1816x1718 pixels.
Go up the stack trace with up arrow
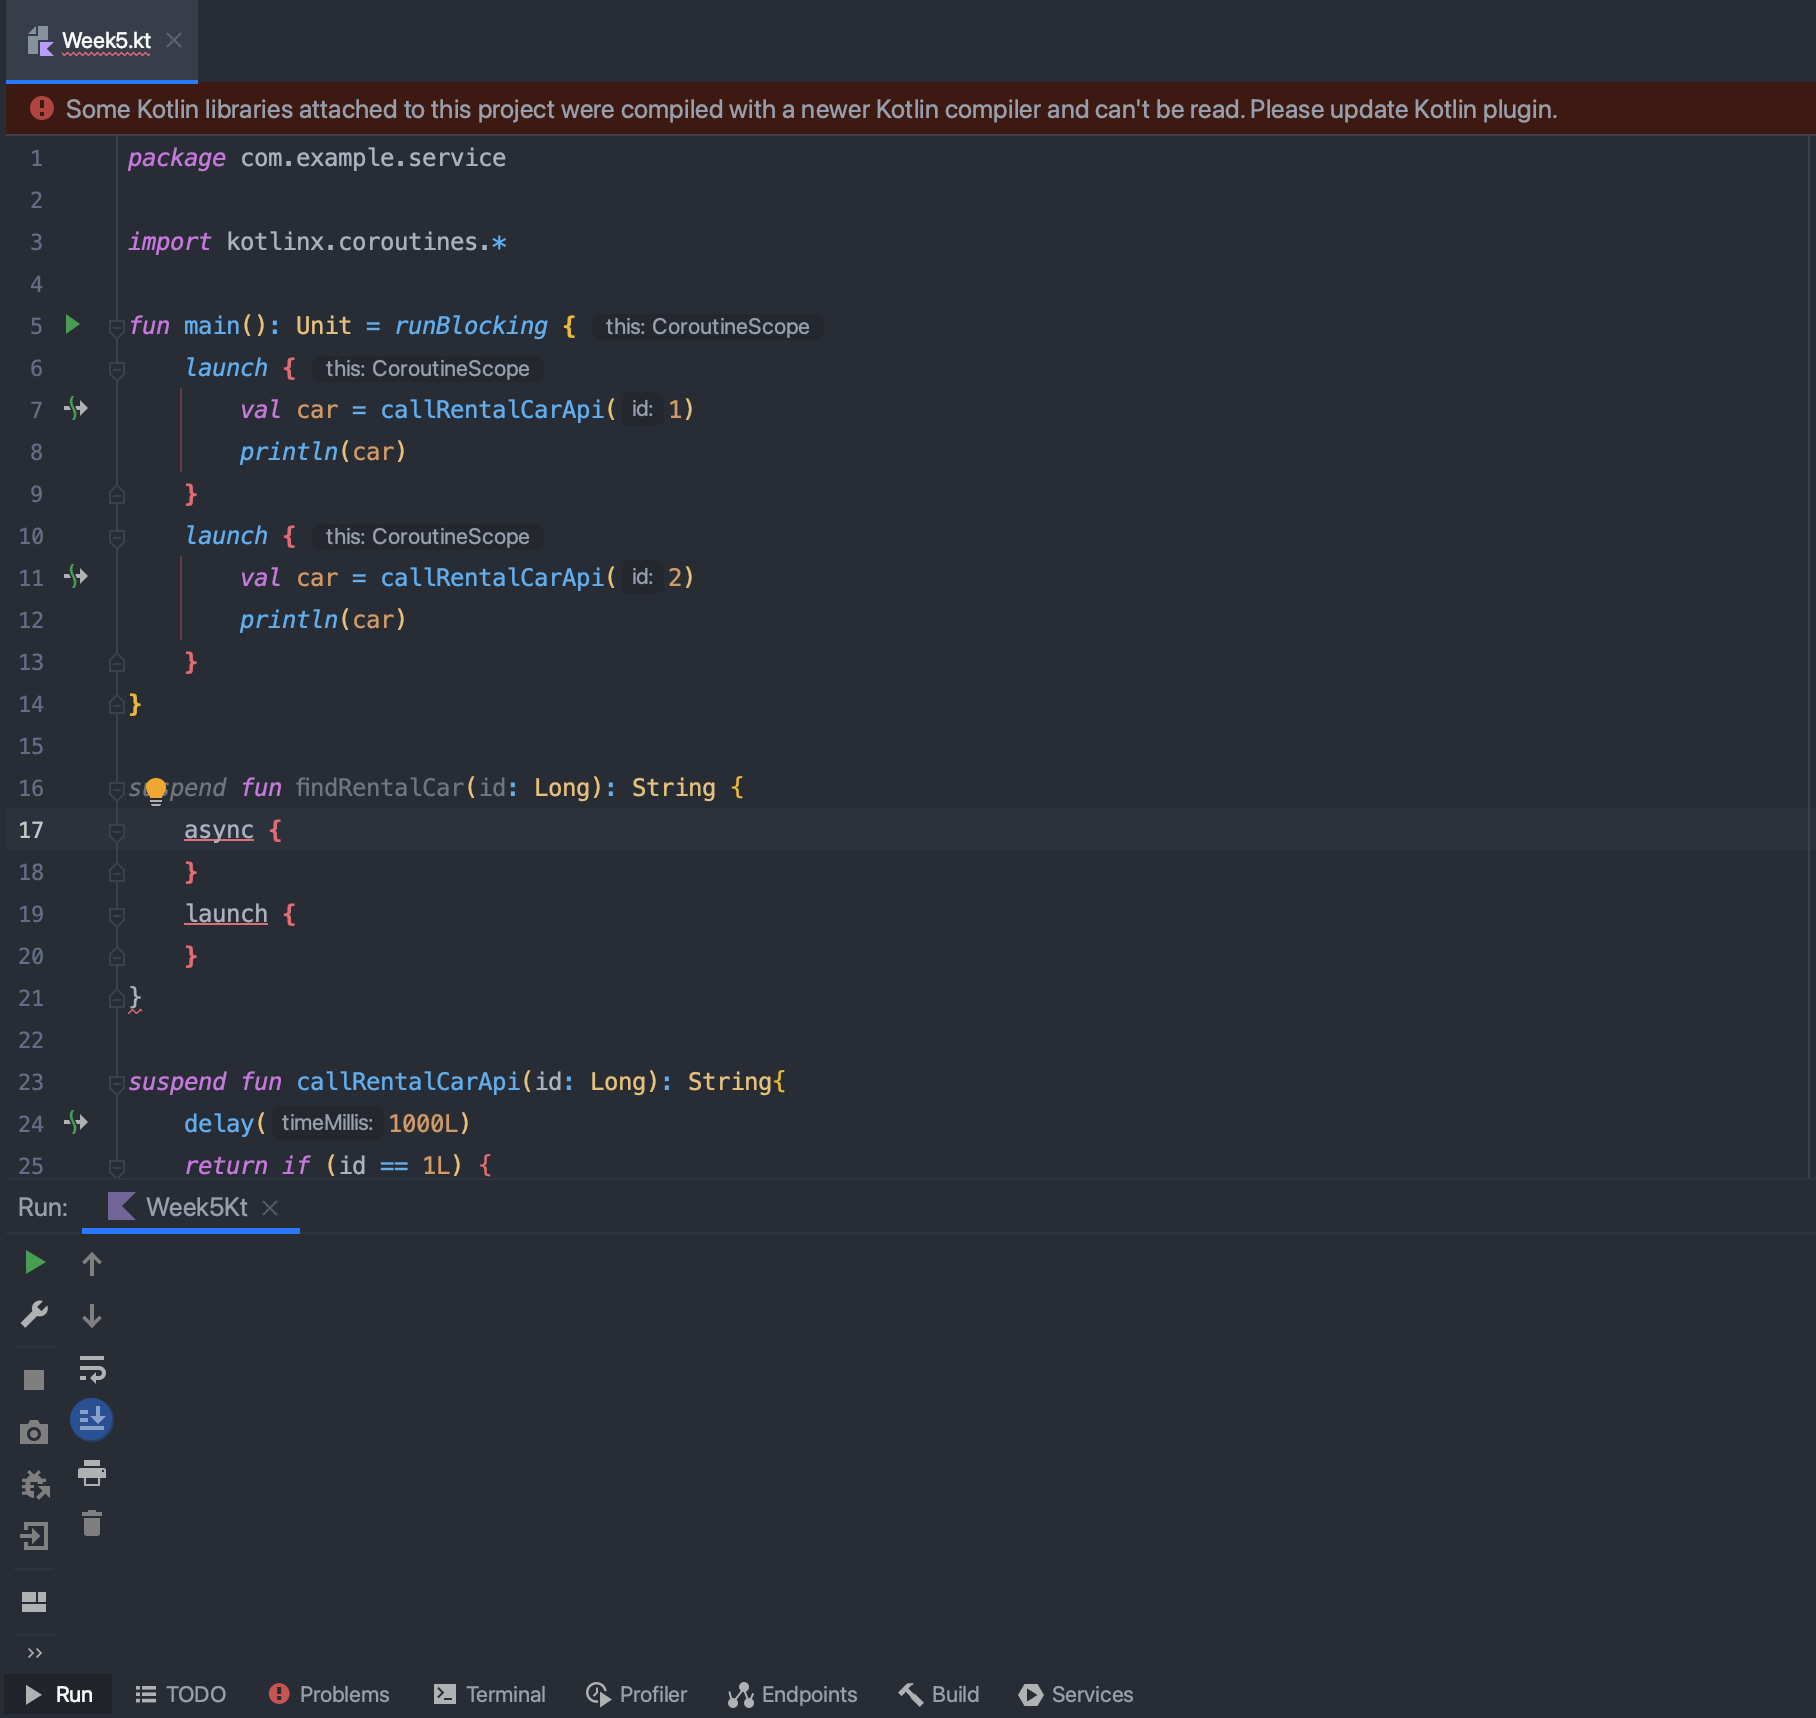click(x=92, y=1264)
